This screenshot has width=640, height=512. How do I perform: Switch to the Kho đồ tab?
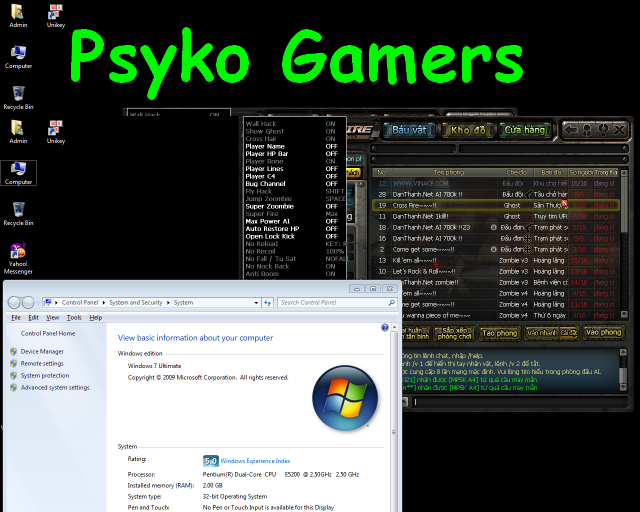coord(468,130)
